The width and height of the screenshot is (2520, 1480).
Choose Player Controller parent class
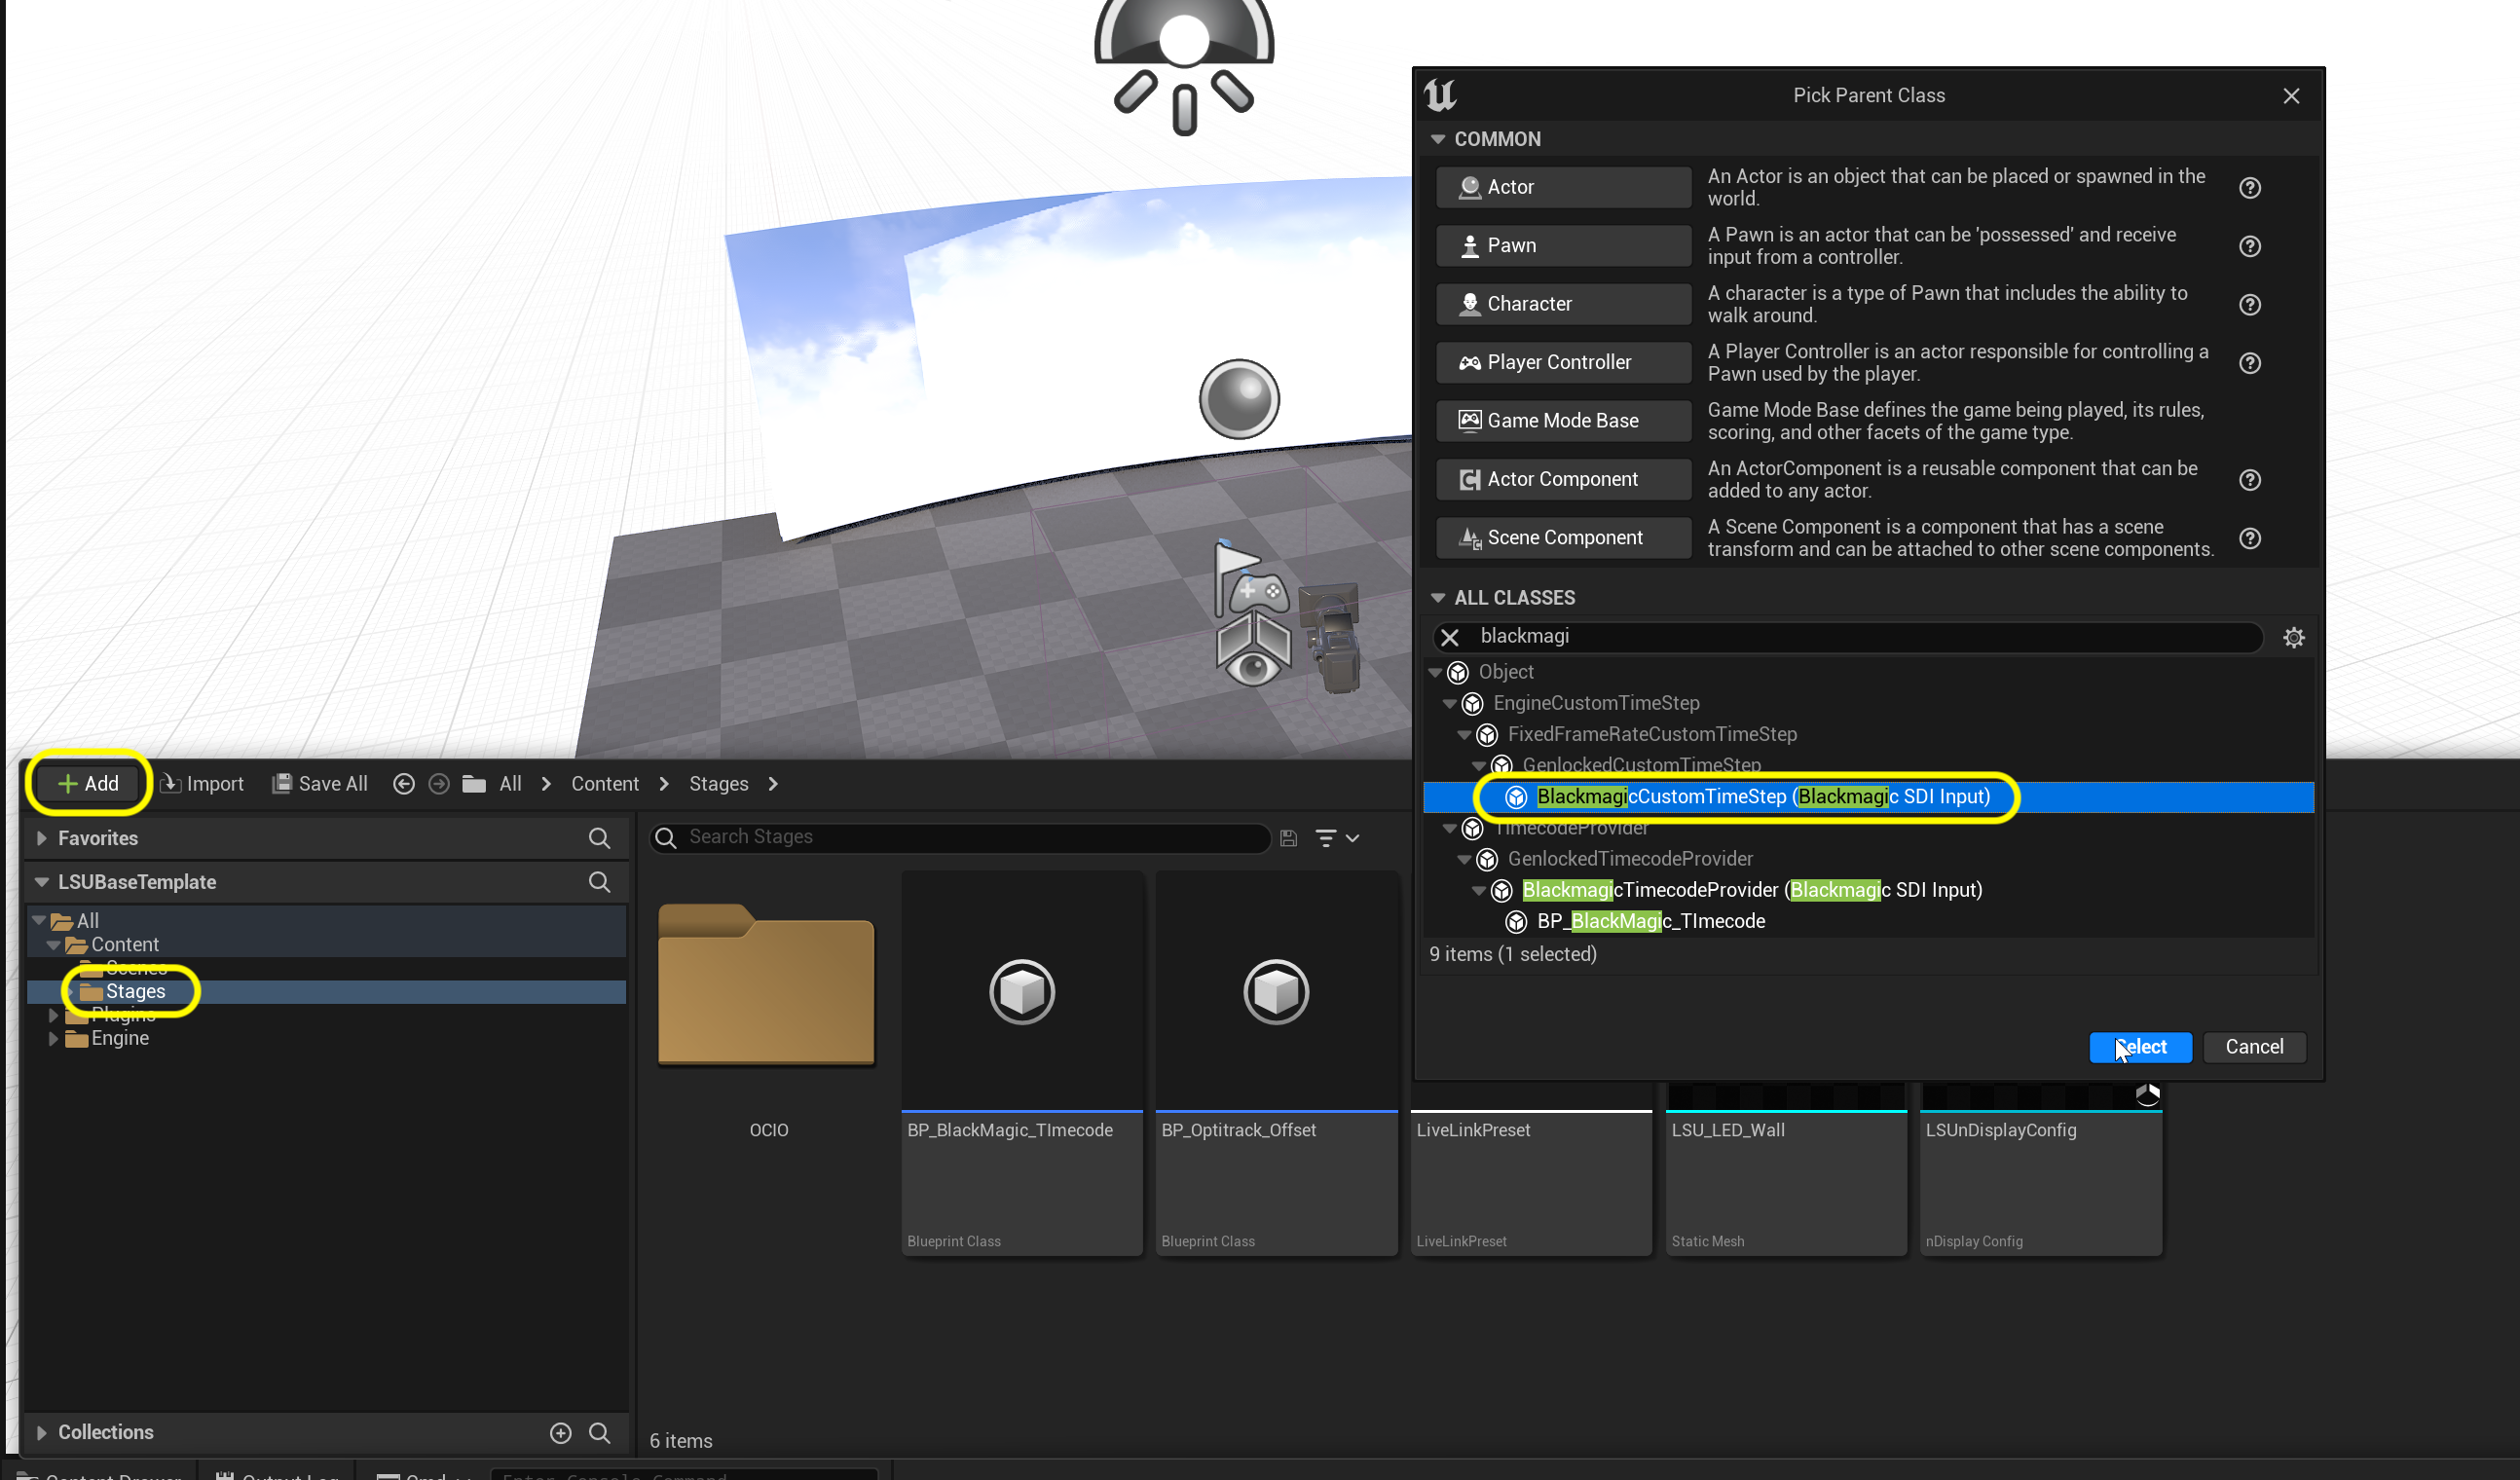click(1563, 363)
